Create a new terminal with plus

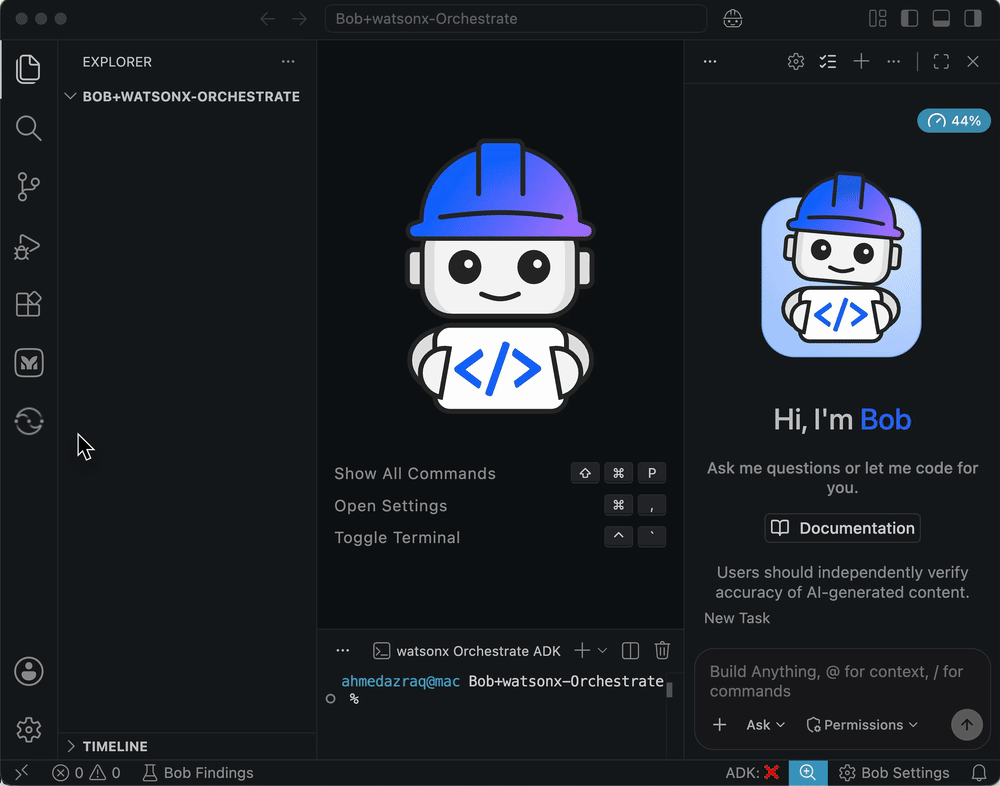582,651
